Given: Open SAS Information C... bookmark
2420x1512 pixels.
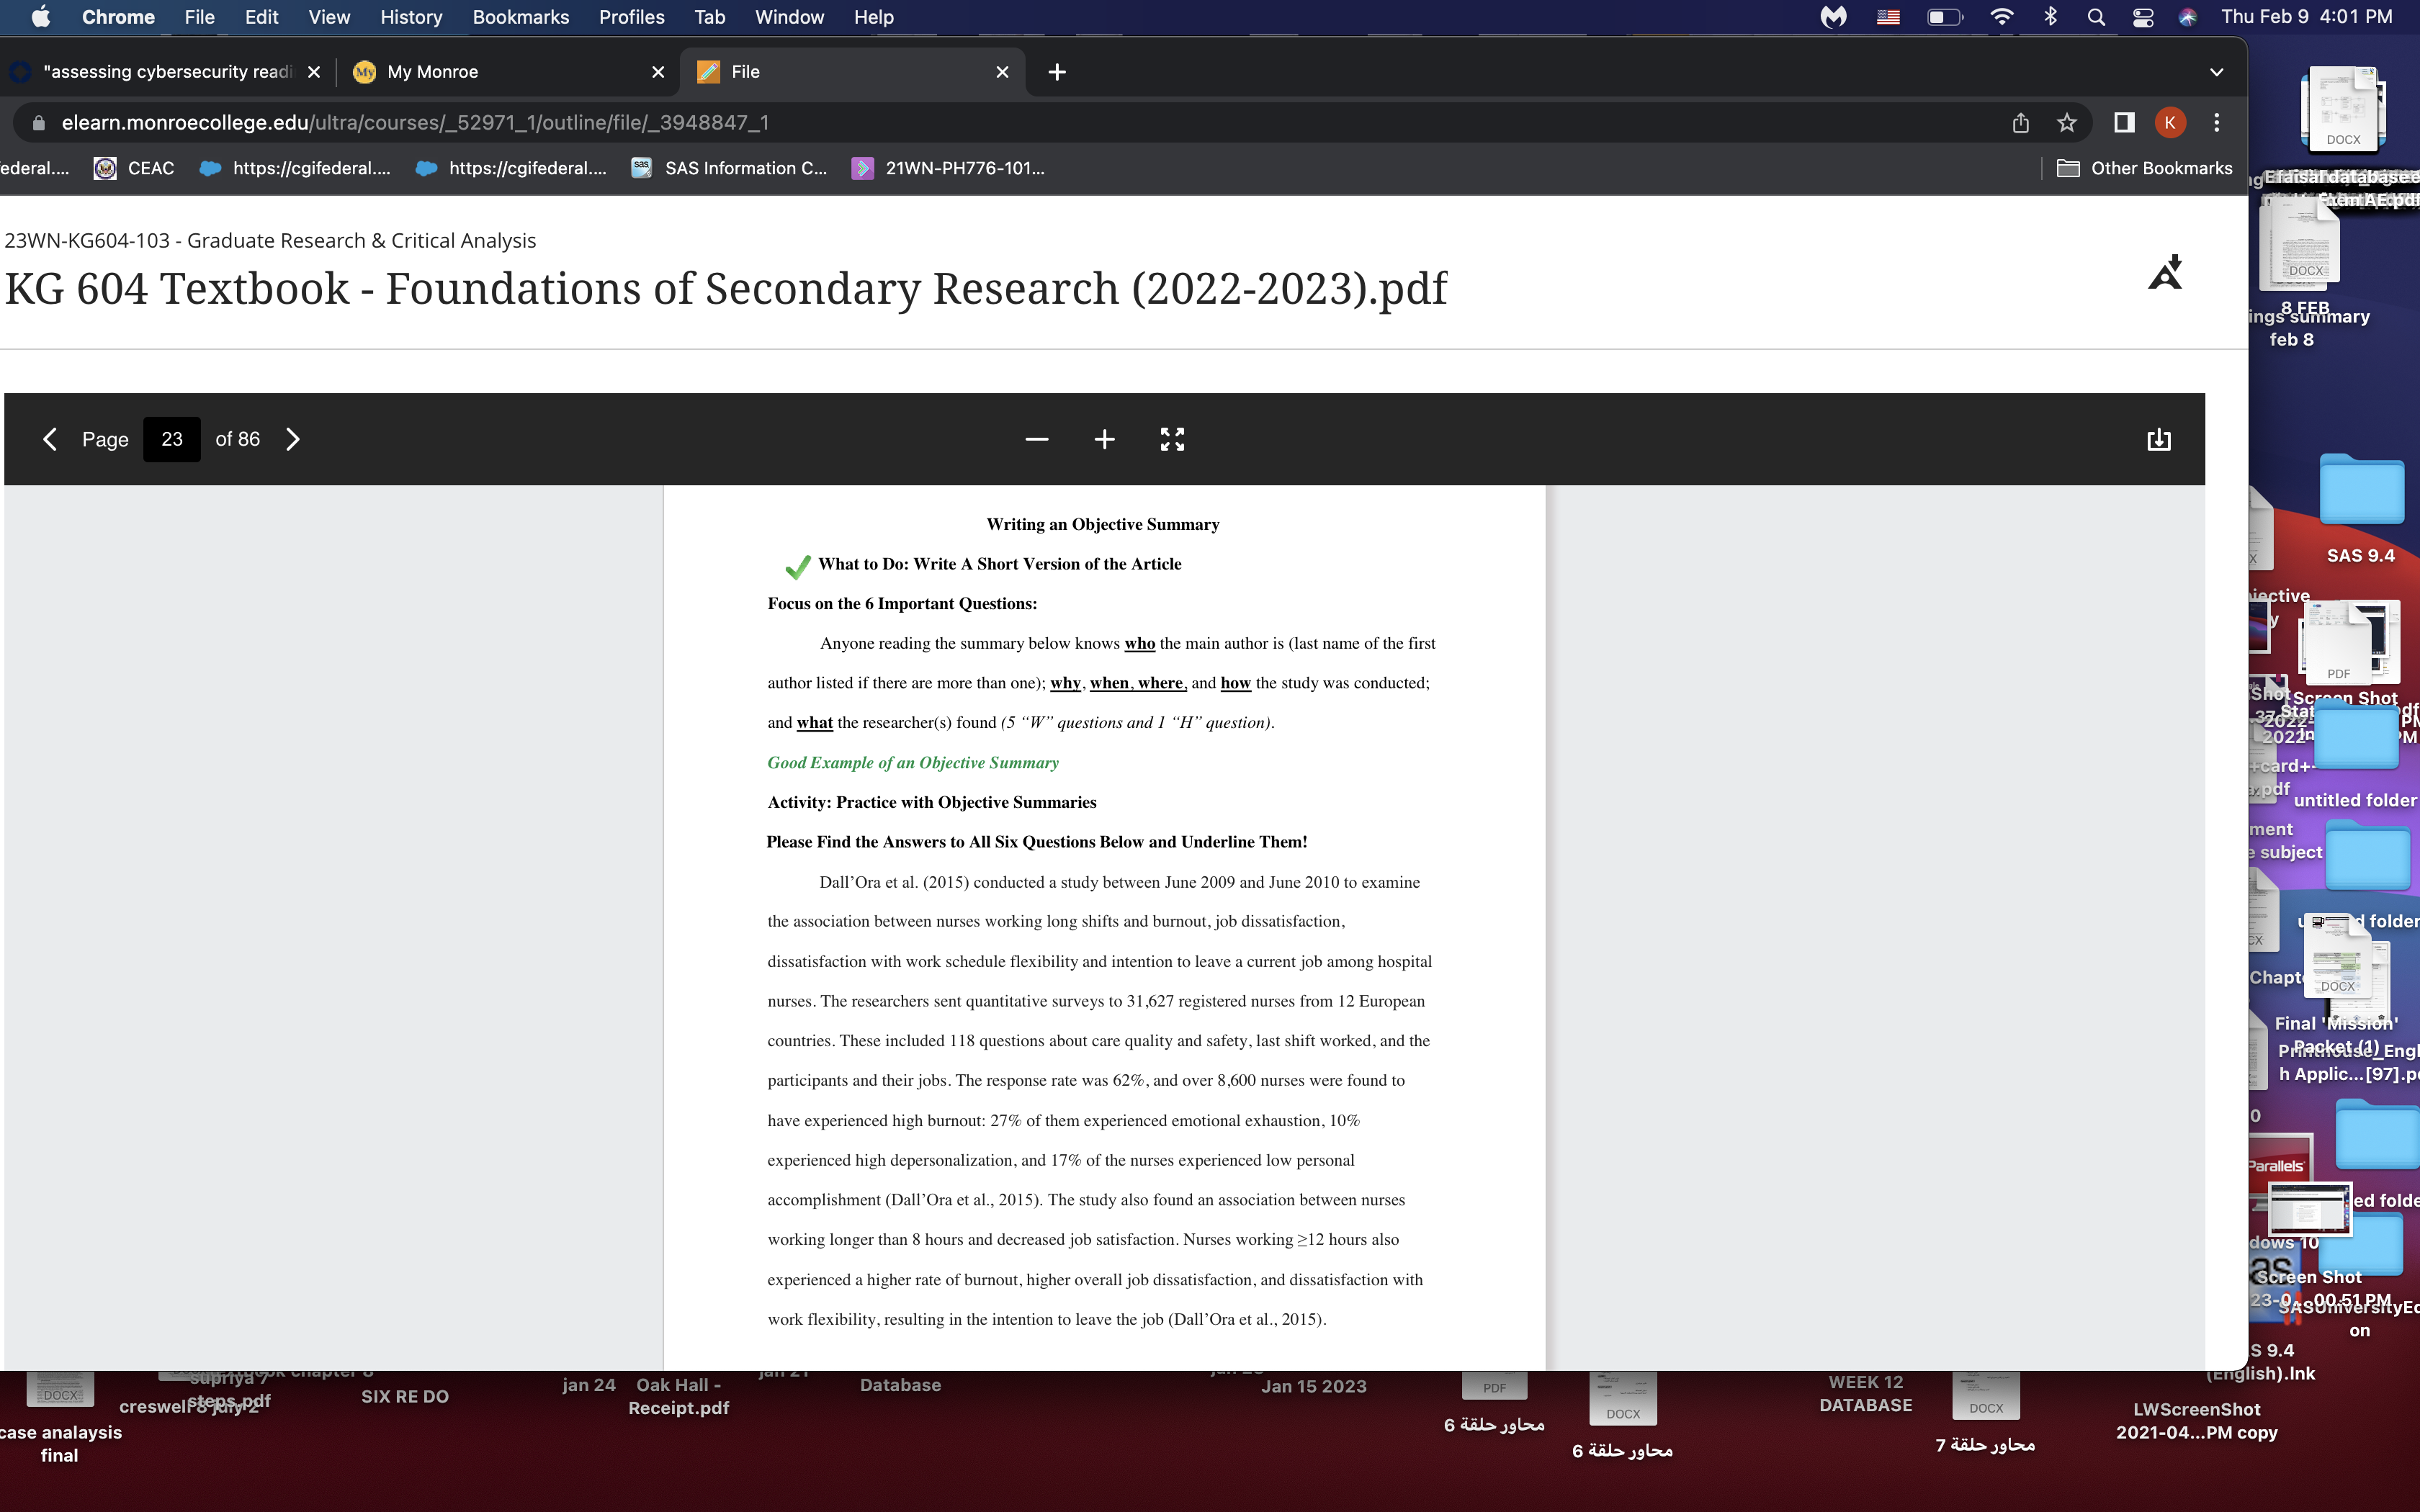Looking at the screenshot, I should [x=730, y=168].
